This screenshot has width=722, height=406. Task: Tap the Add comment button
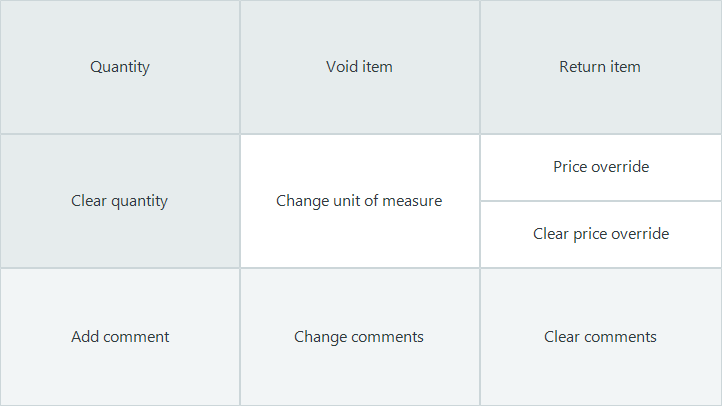pos(120,337)
